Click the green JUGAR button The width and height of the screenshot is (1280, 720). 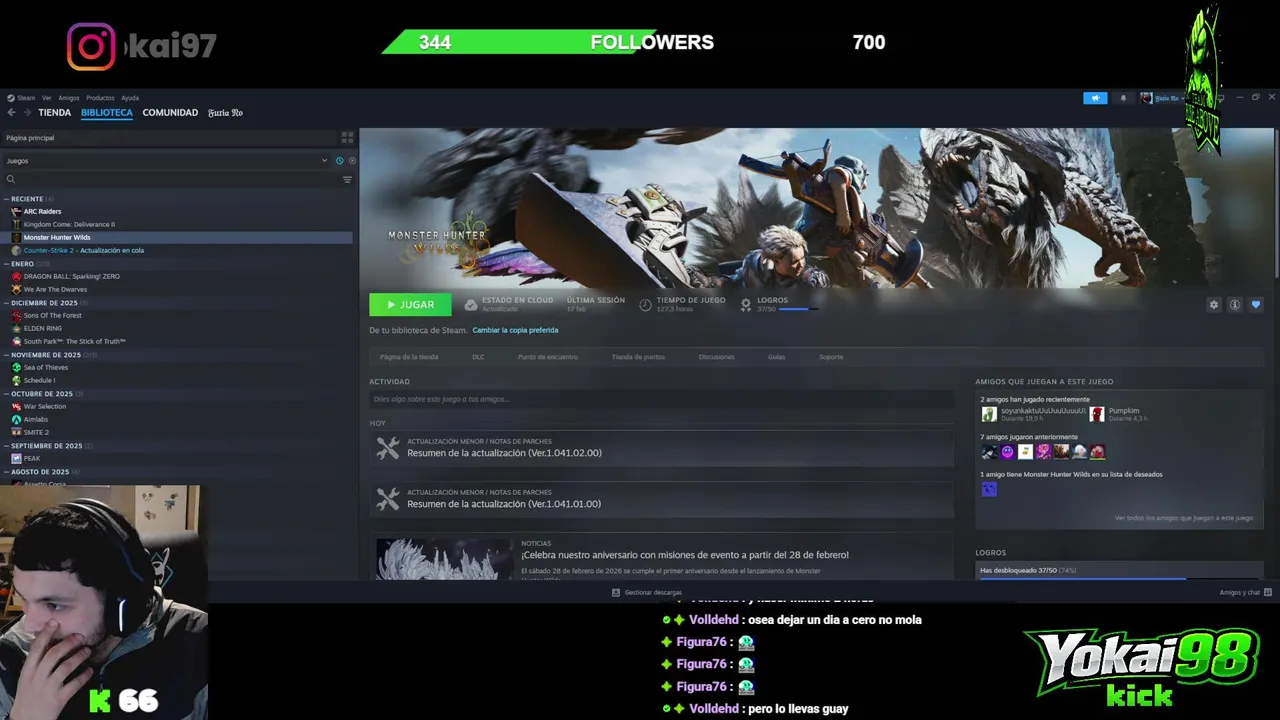click(x=410, y=305)
